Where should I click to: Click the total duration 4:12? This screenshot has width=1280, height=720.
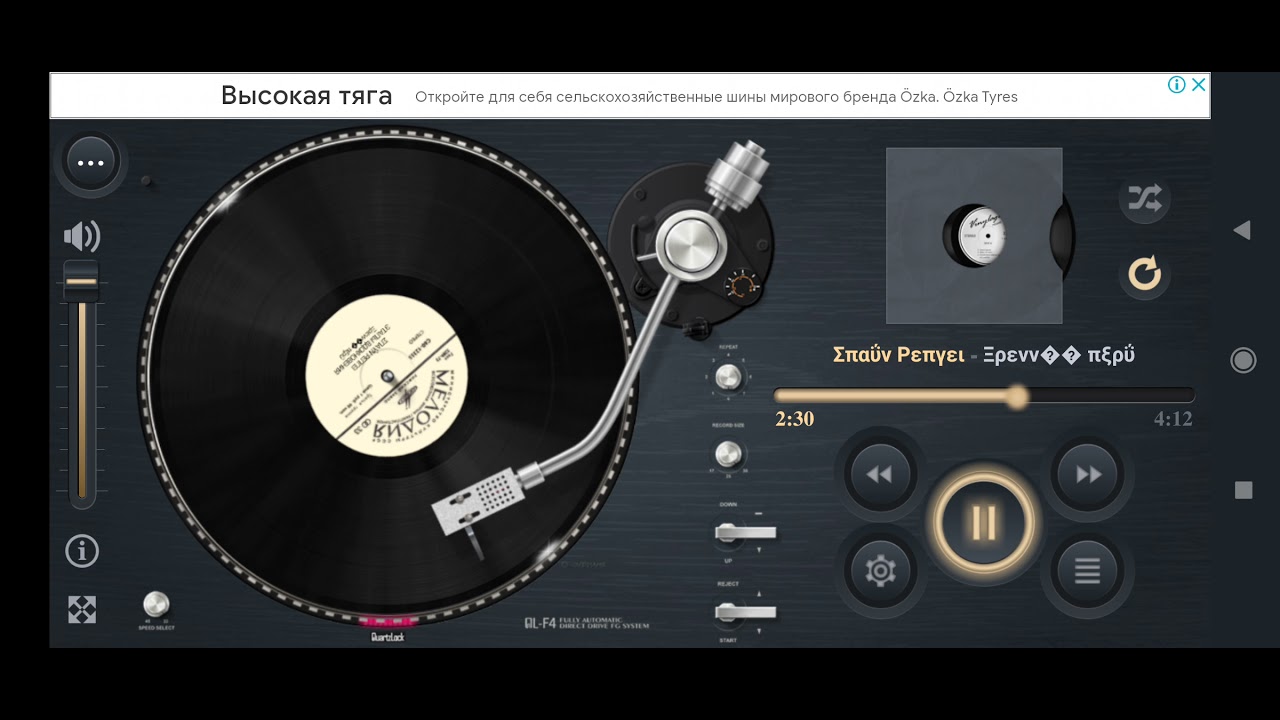click(1173, 419)
